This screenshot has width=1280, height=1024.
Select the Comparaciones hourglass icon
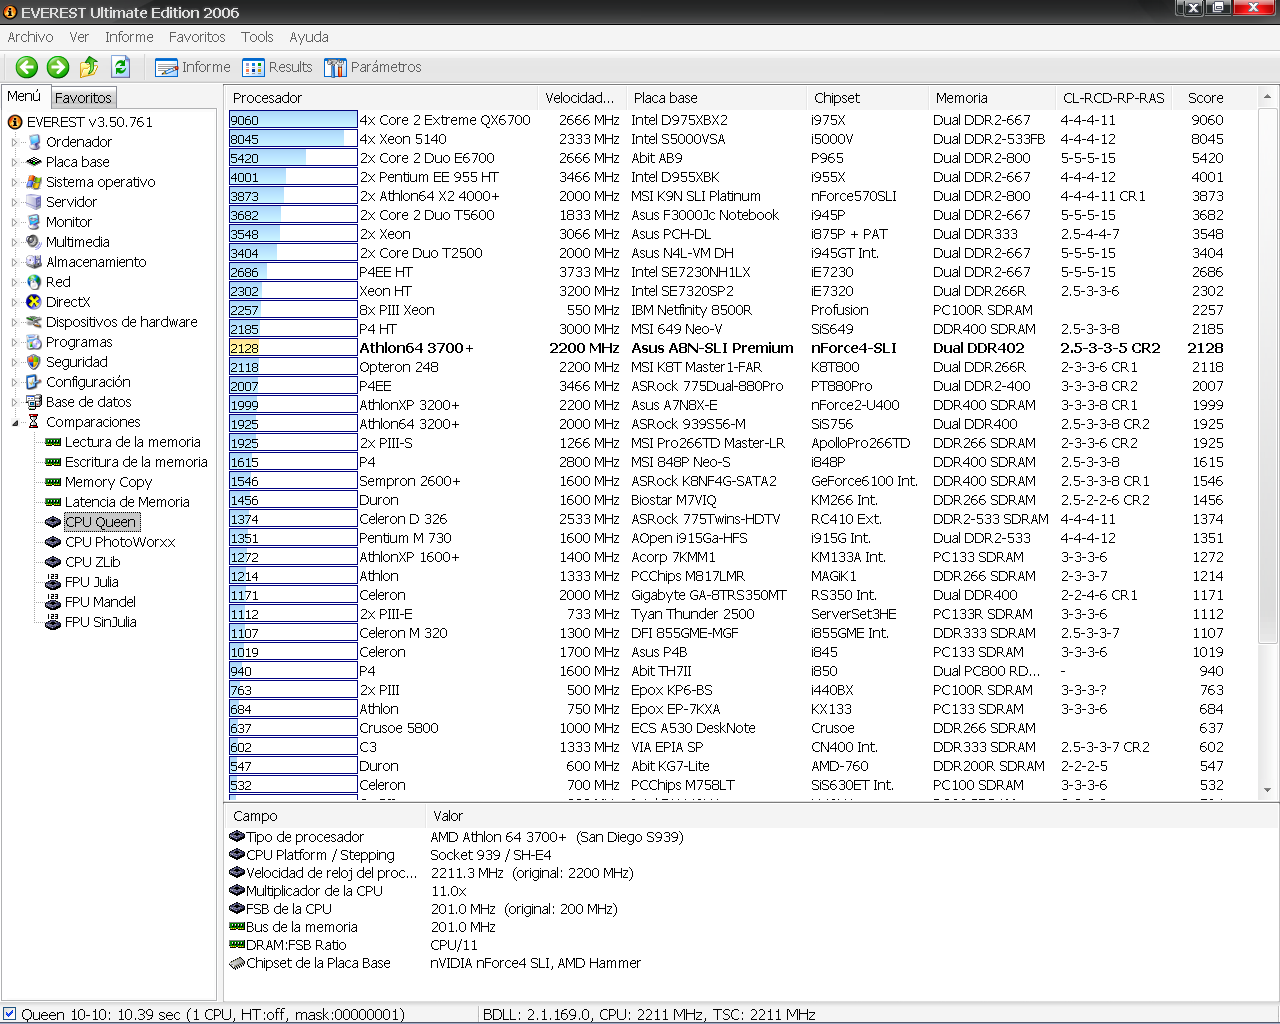tap(34, 422)
